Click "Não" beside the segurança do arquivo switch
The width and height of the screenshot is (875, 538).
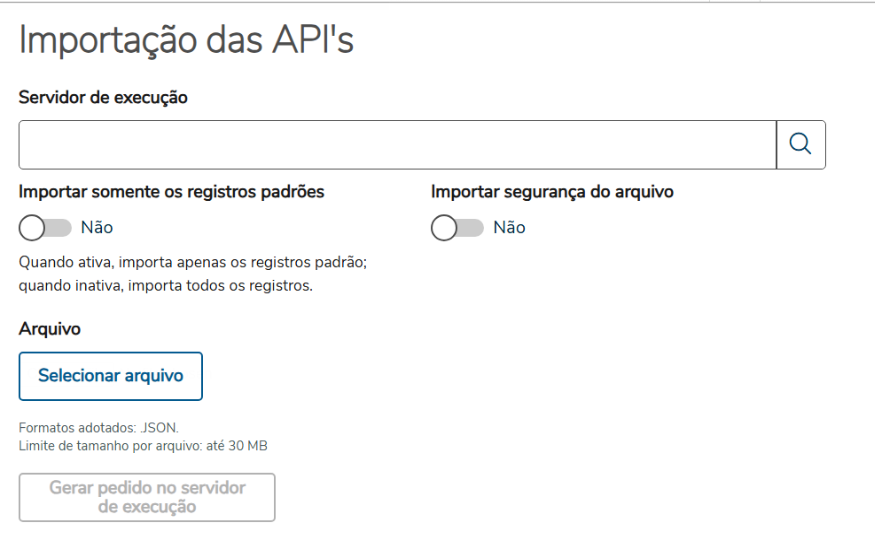[509, 228]
